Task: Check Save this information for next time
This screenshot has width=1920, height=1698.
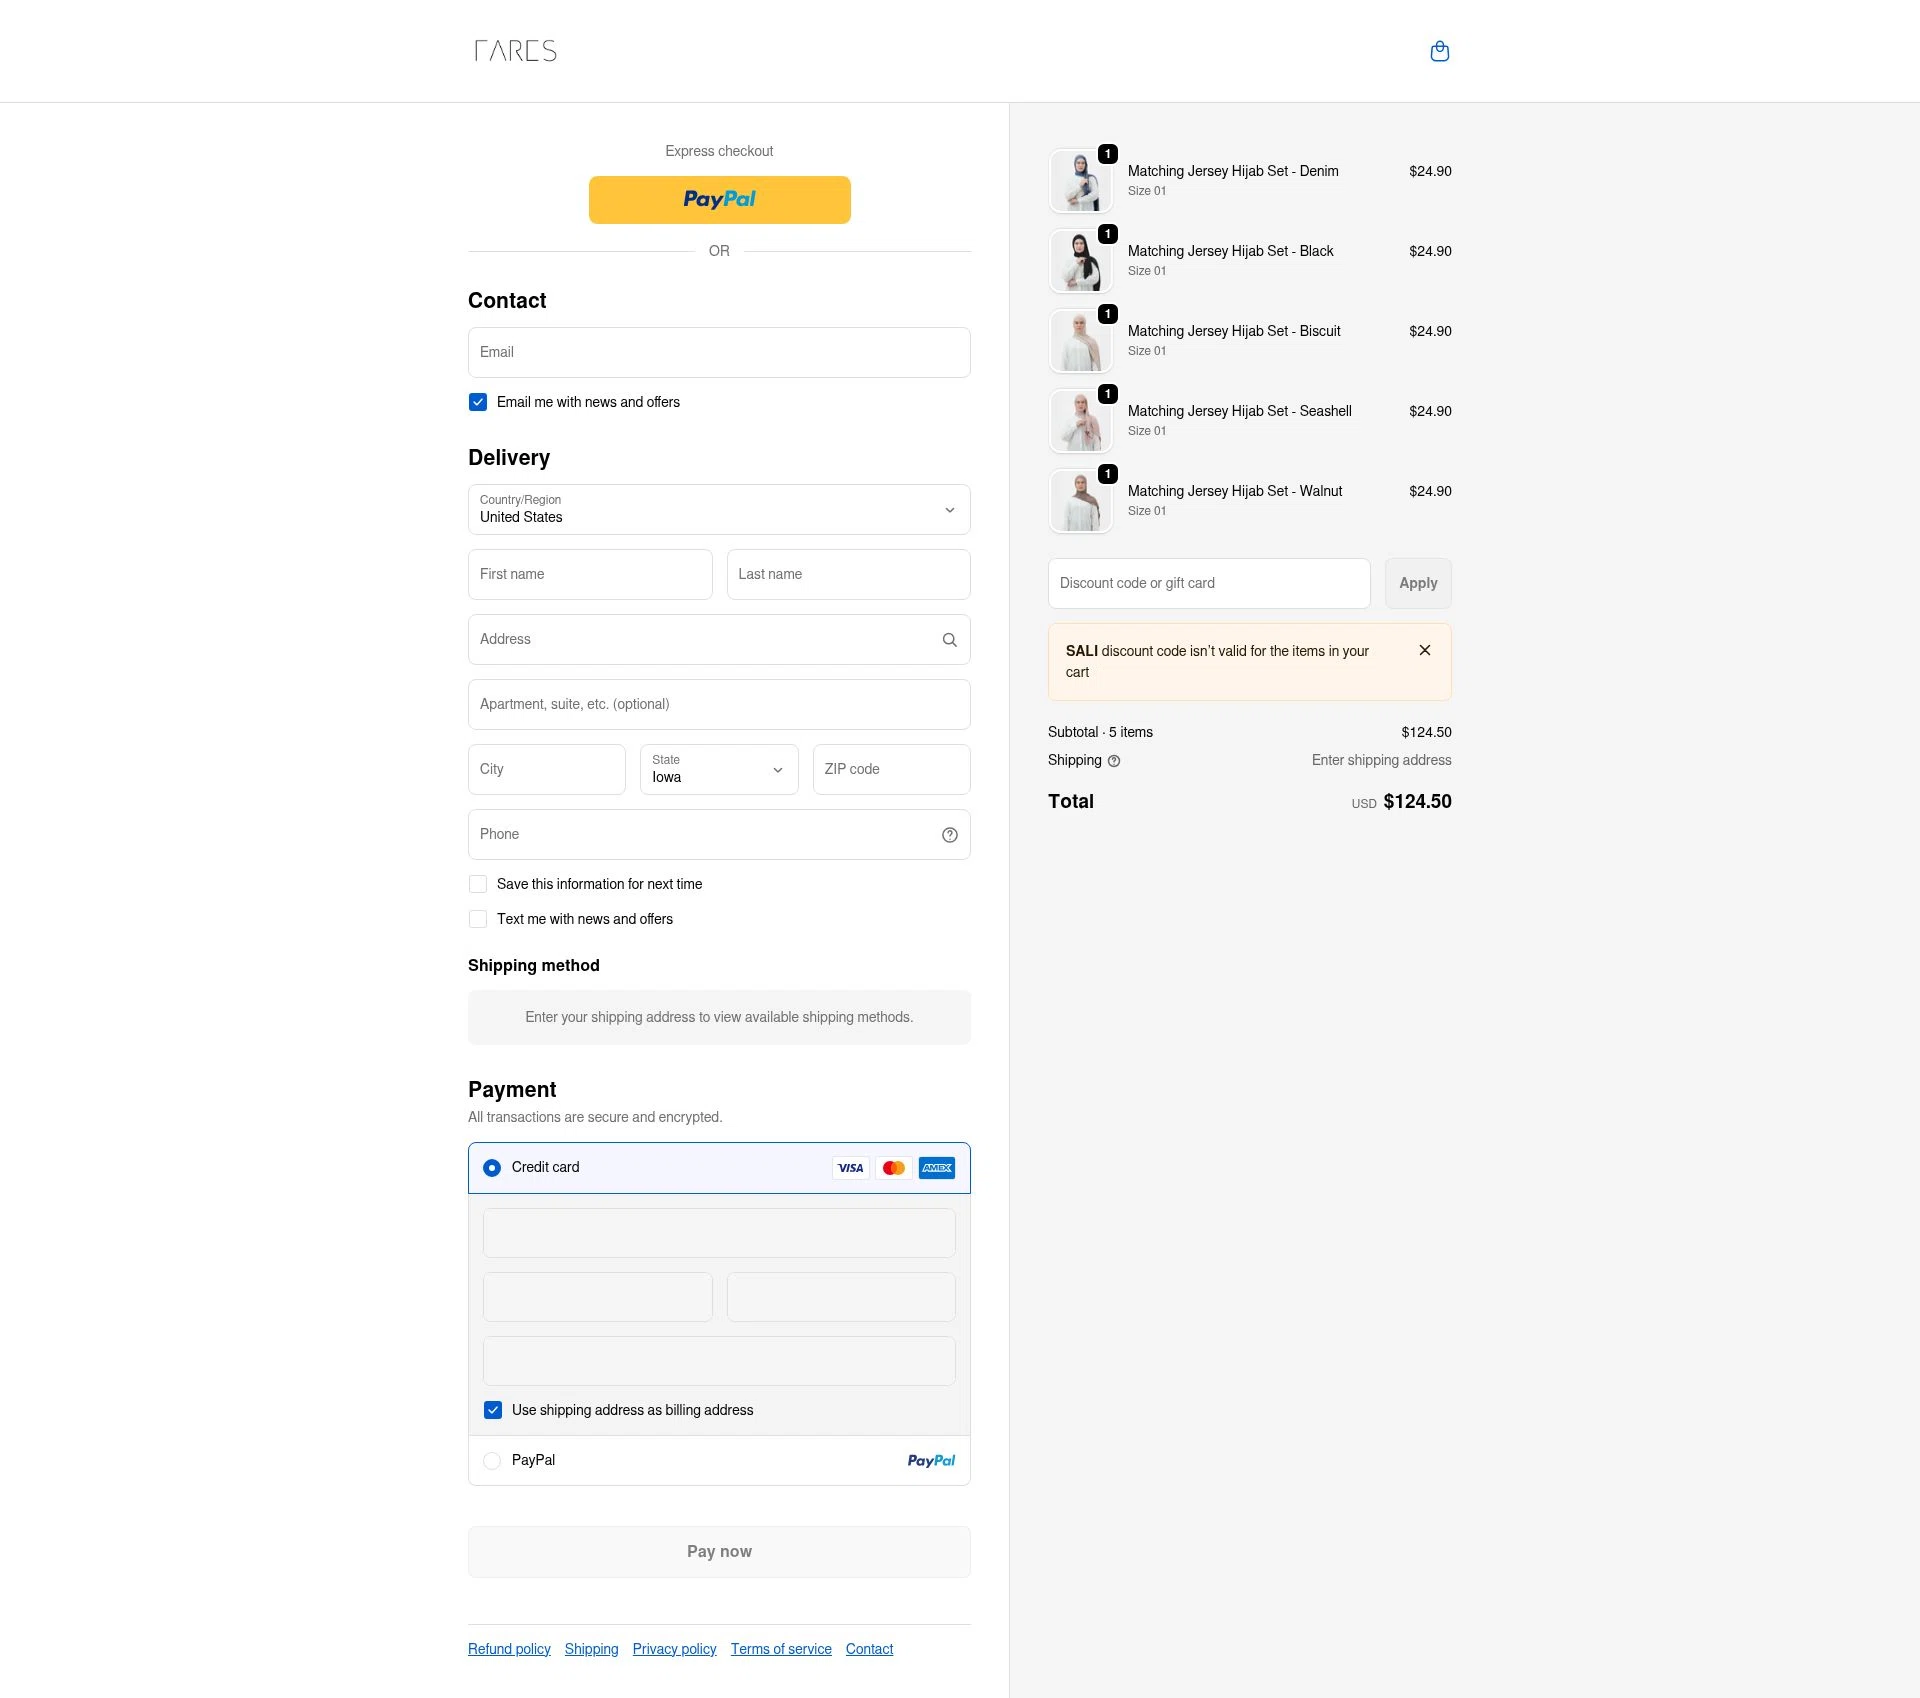Action: pos(478,884)
